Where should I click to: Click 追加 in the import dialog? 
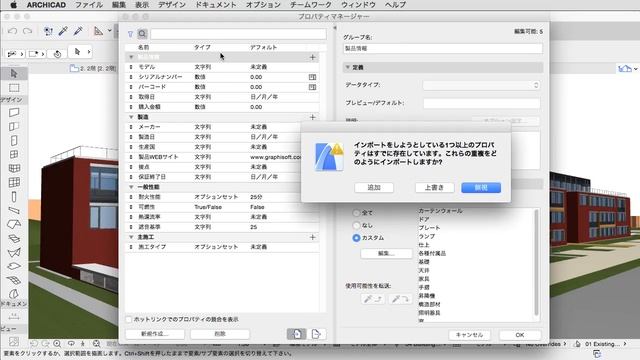374,188
